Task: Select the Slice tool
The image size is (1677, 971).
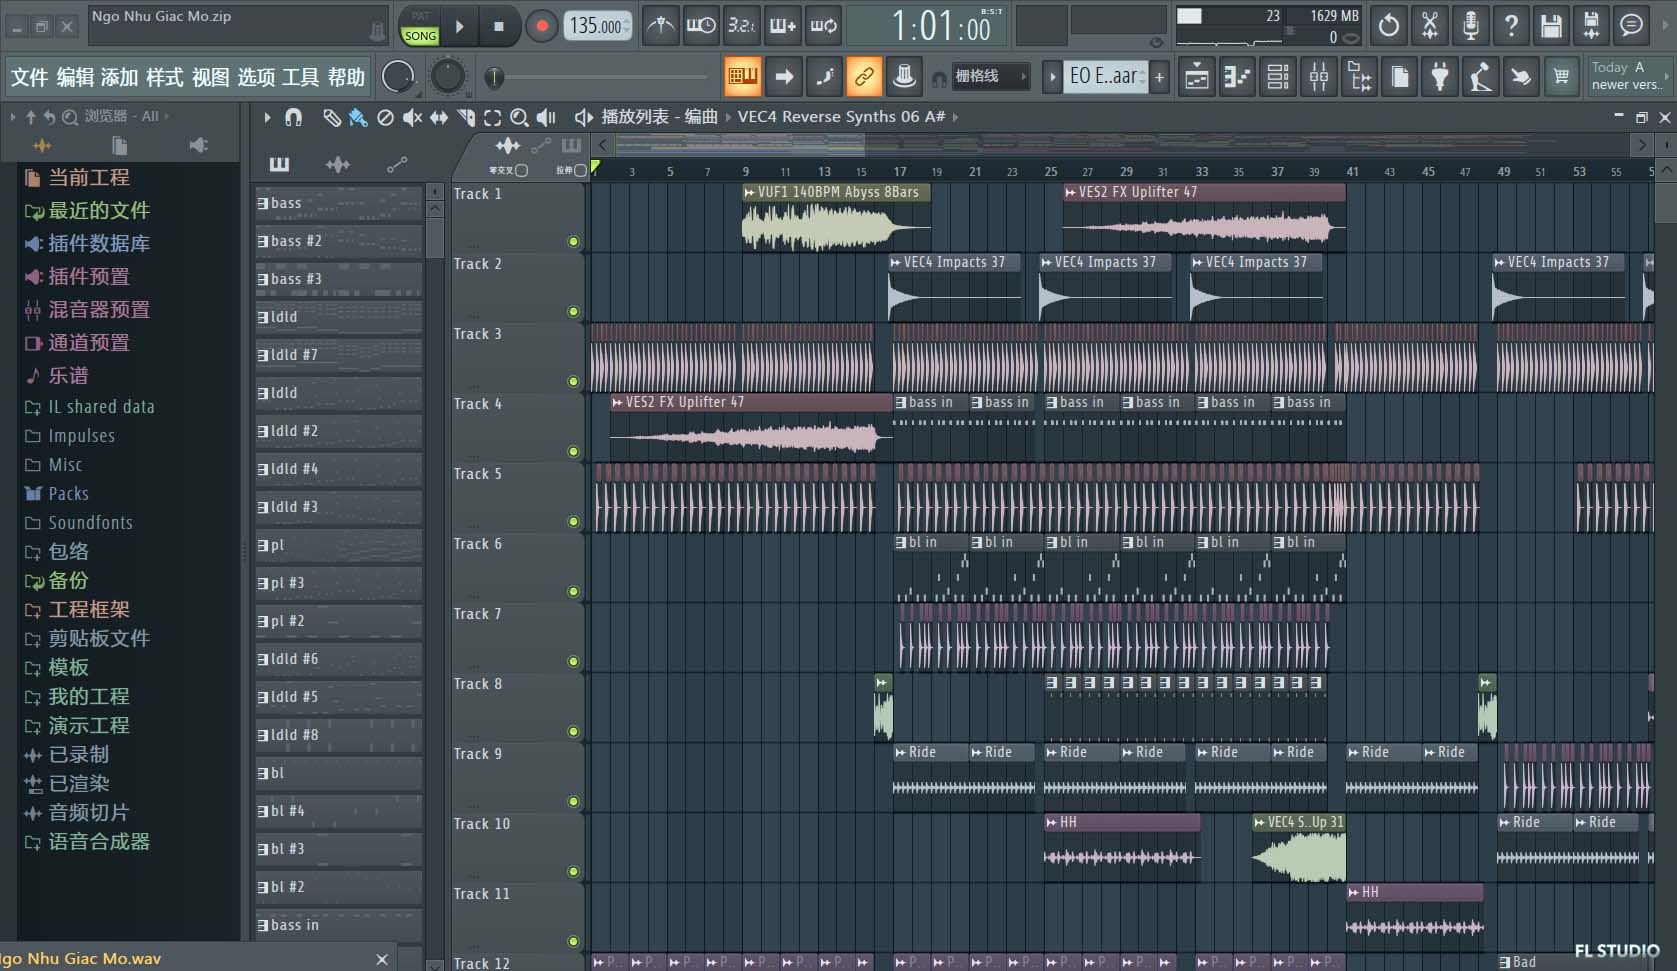Action: [x=466, y=117]
